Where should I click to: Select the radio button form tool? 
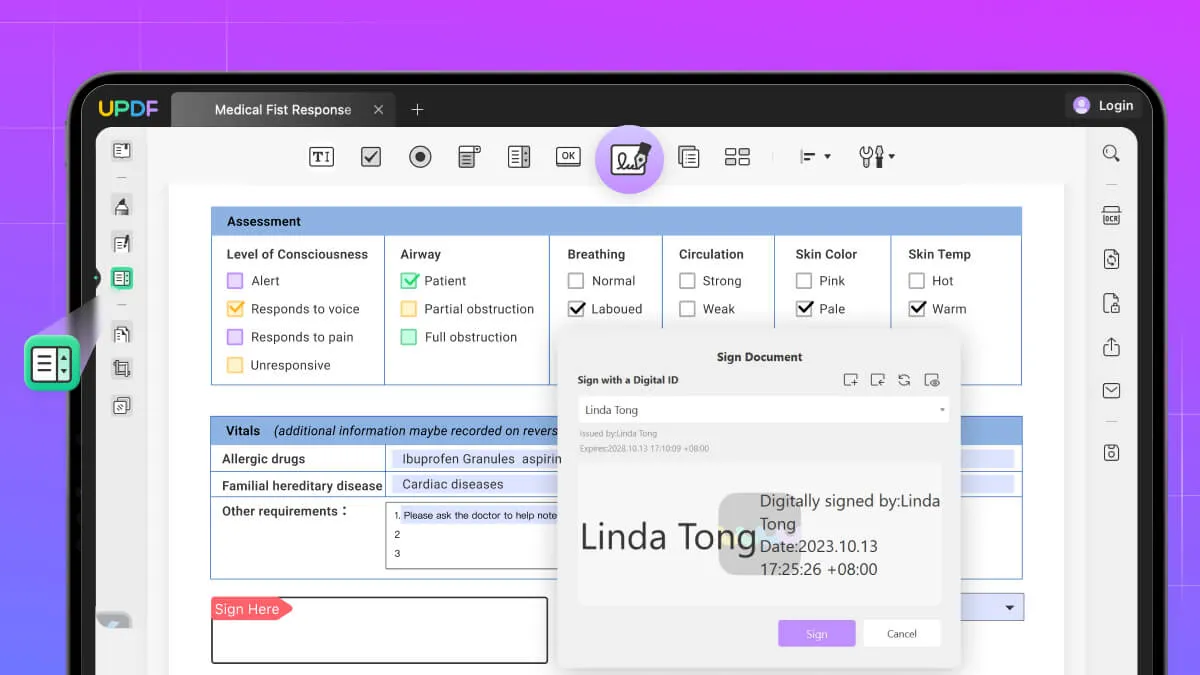point(420,157)
